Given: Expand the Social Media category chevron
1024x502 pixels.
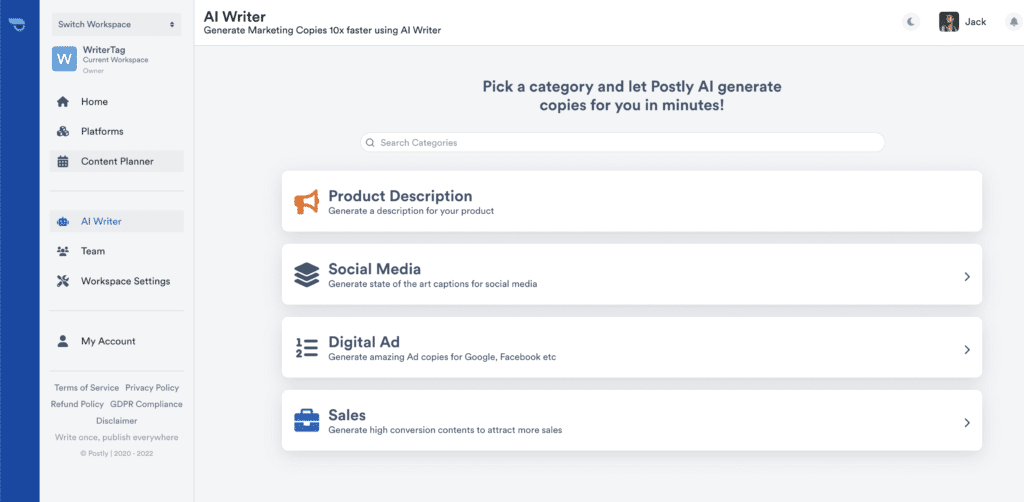Looking at the screenshot, I should (x=967, y=277).
